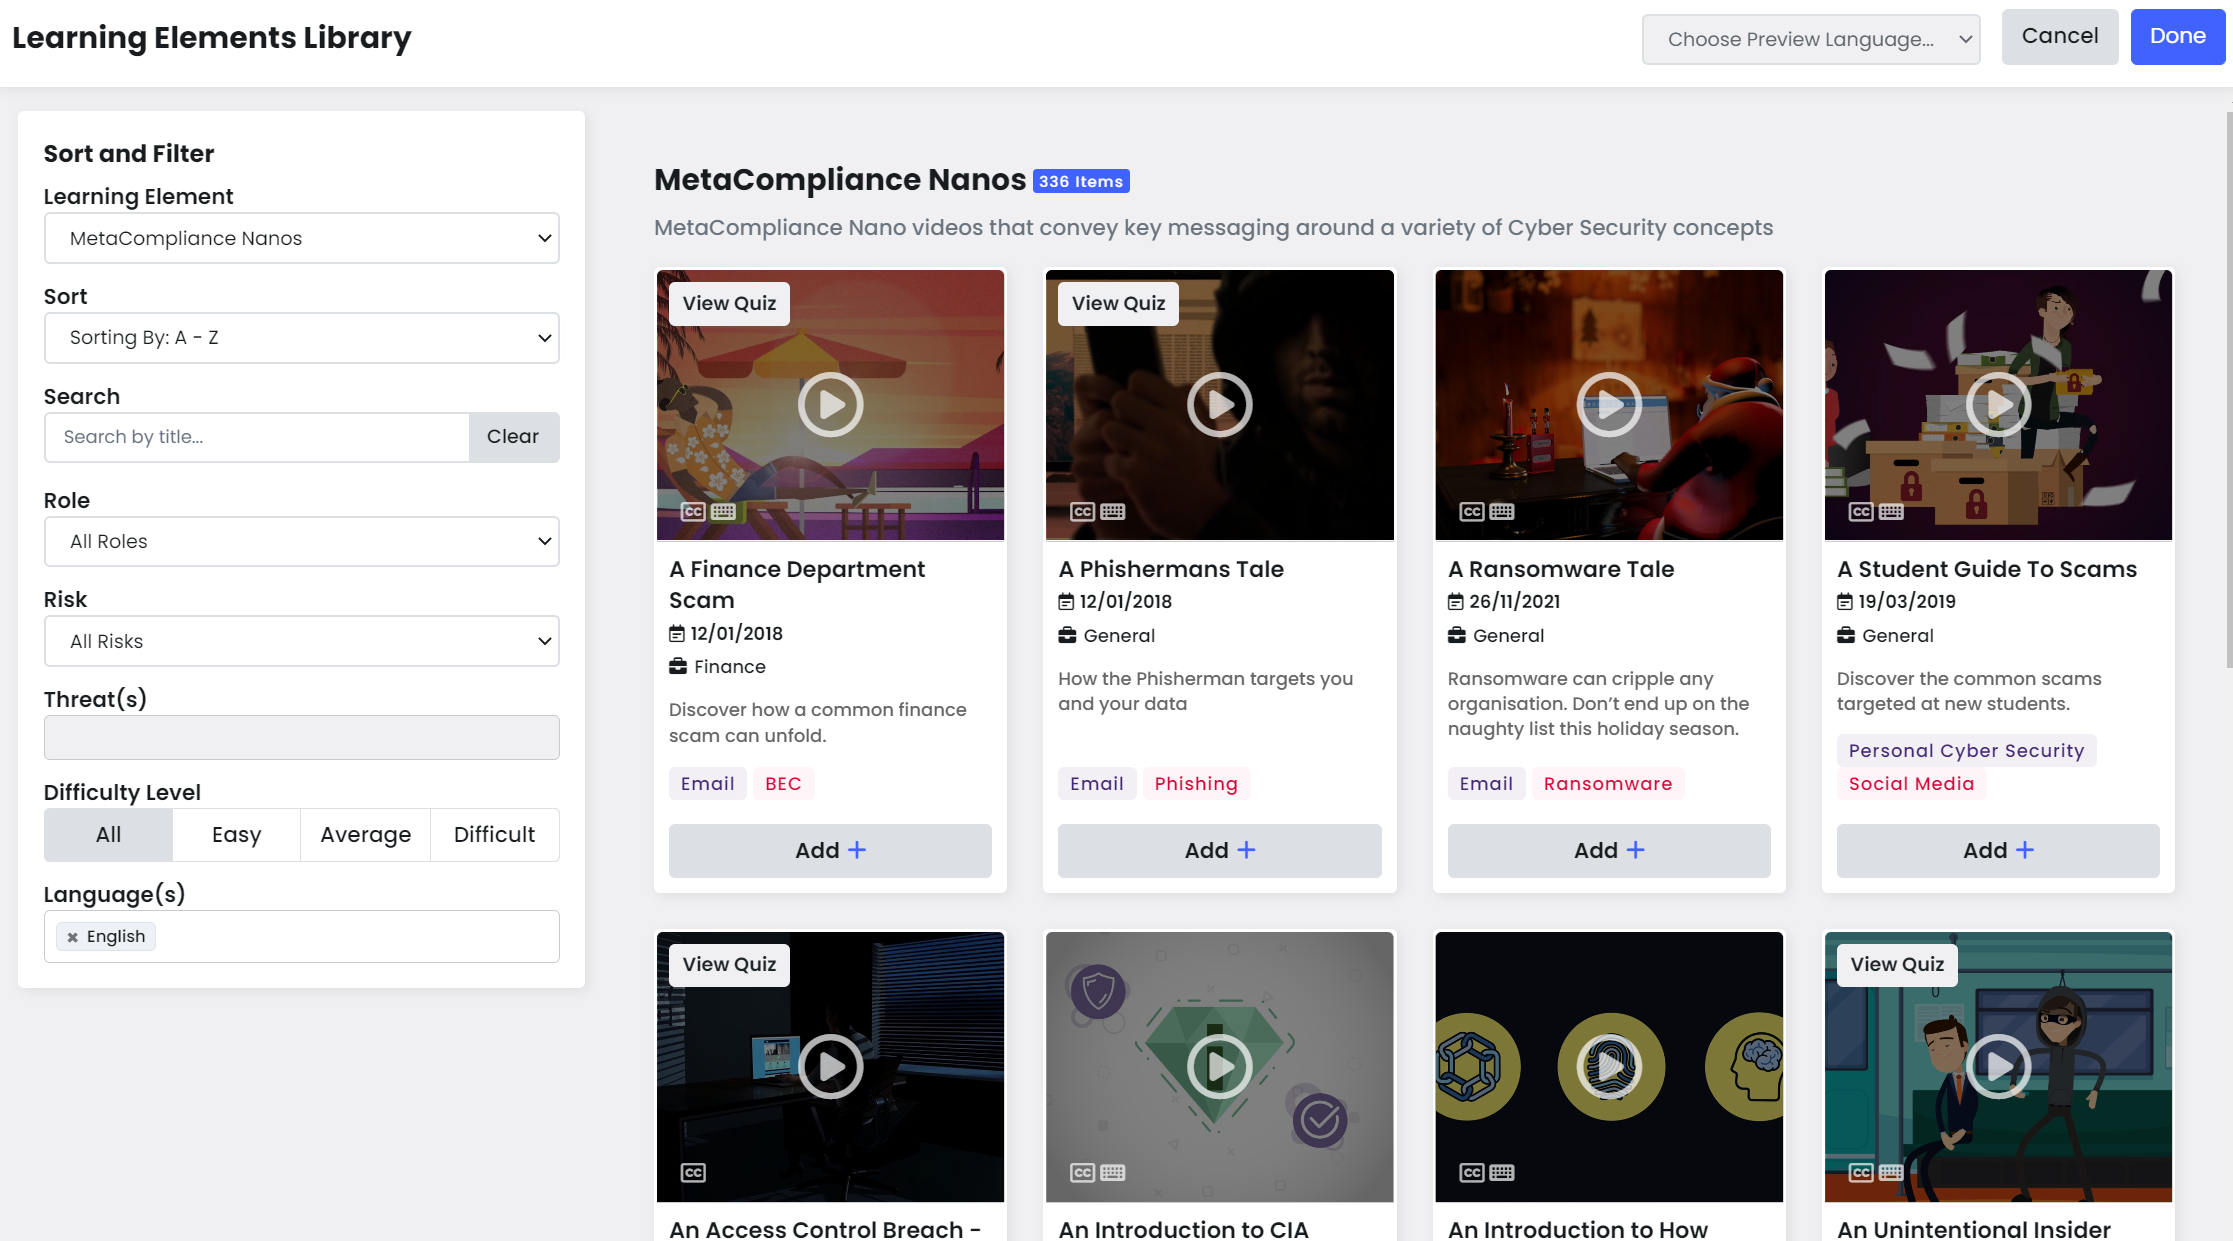Click the Cancel button
Screen dimensions: 2233x1241
[x=2060, y=37]
